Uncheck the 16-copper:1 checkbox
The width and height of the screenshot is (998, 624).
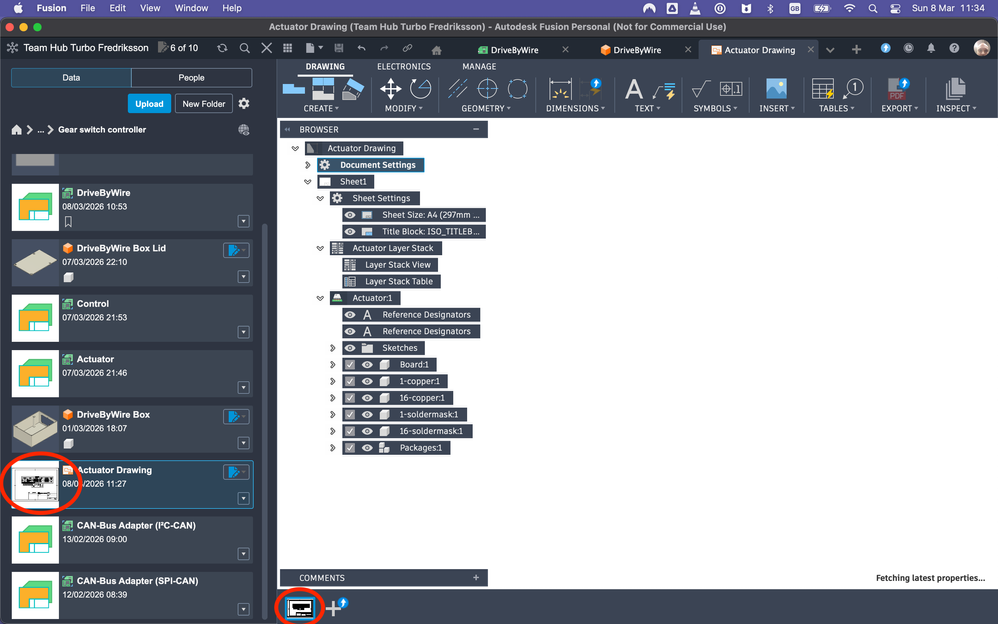click(x=349, y=398)
